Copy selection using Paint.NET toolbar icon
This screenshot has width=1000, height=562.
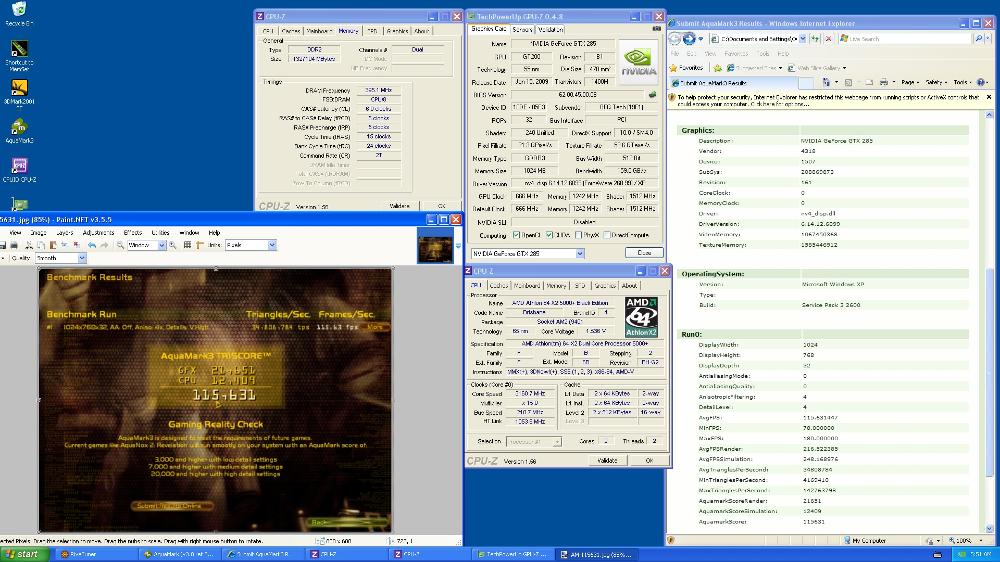(41, 245)
